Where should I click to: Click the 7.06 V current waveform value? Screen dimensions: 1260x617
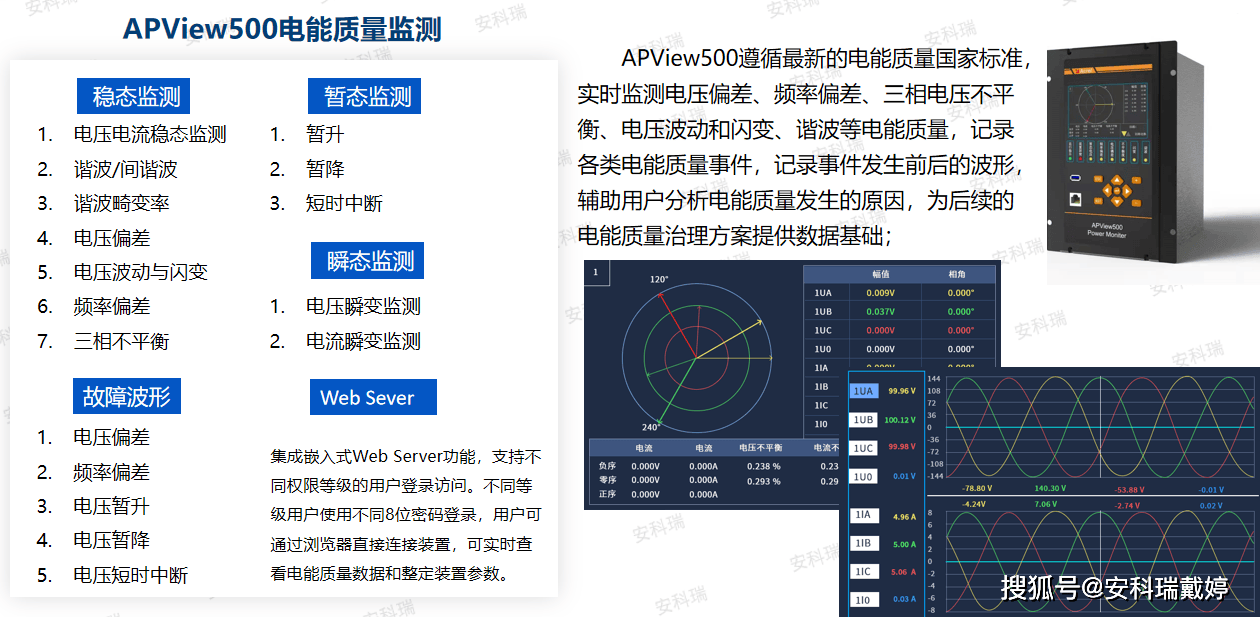tap(1046, 505)
